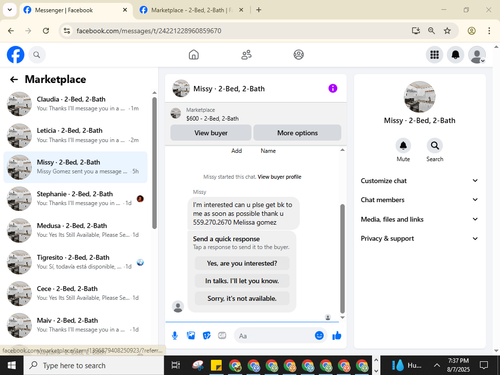Attach a photo with the image icon
Image resolution: width=500 pixels, height=375 pixels.
[x=191, y=336]
